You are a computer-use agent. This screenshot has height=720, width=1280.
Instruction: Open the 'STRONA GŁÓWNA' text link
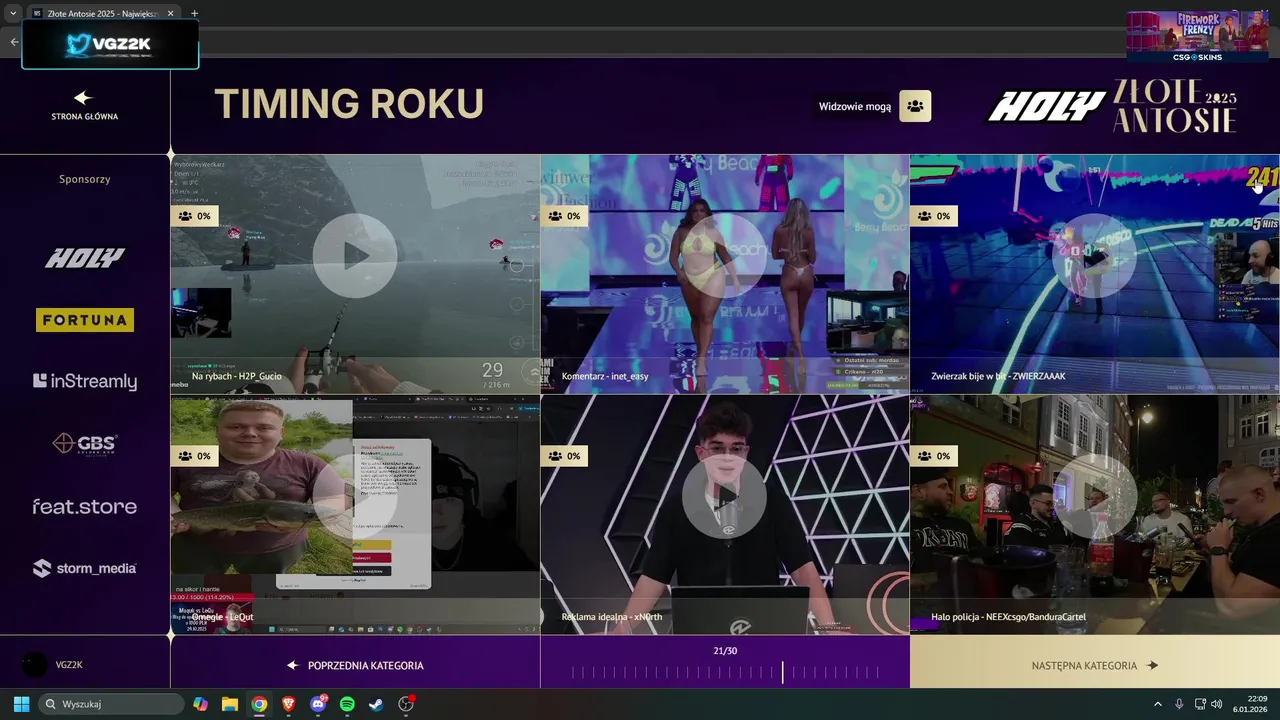point(85,117)
